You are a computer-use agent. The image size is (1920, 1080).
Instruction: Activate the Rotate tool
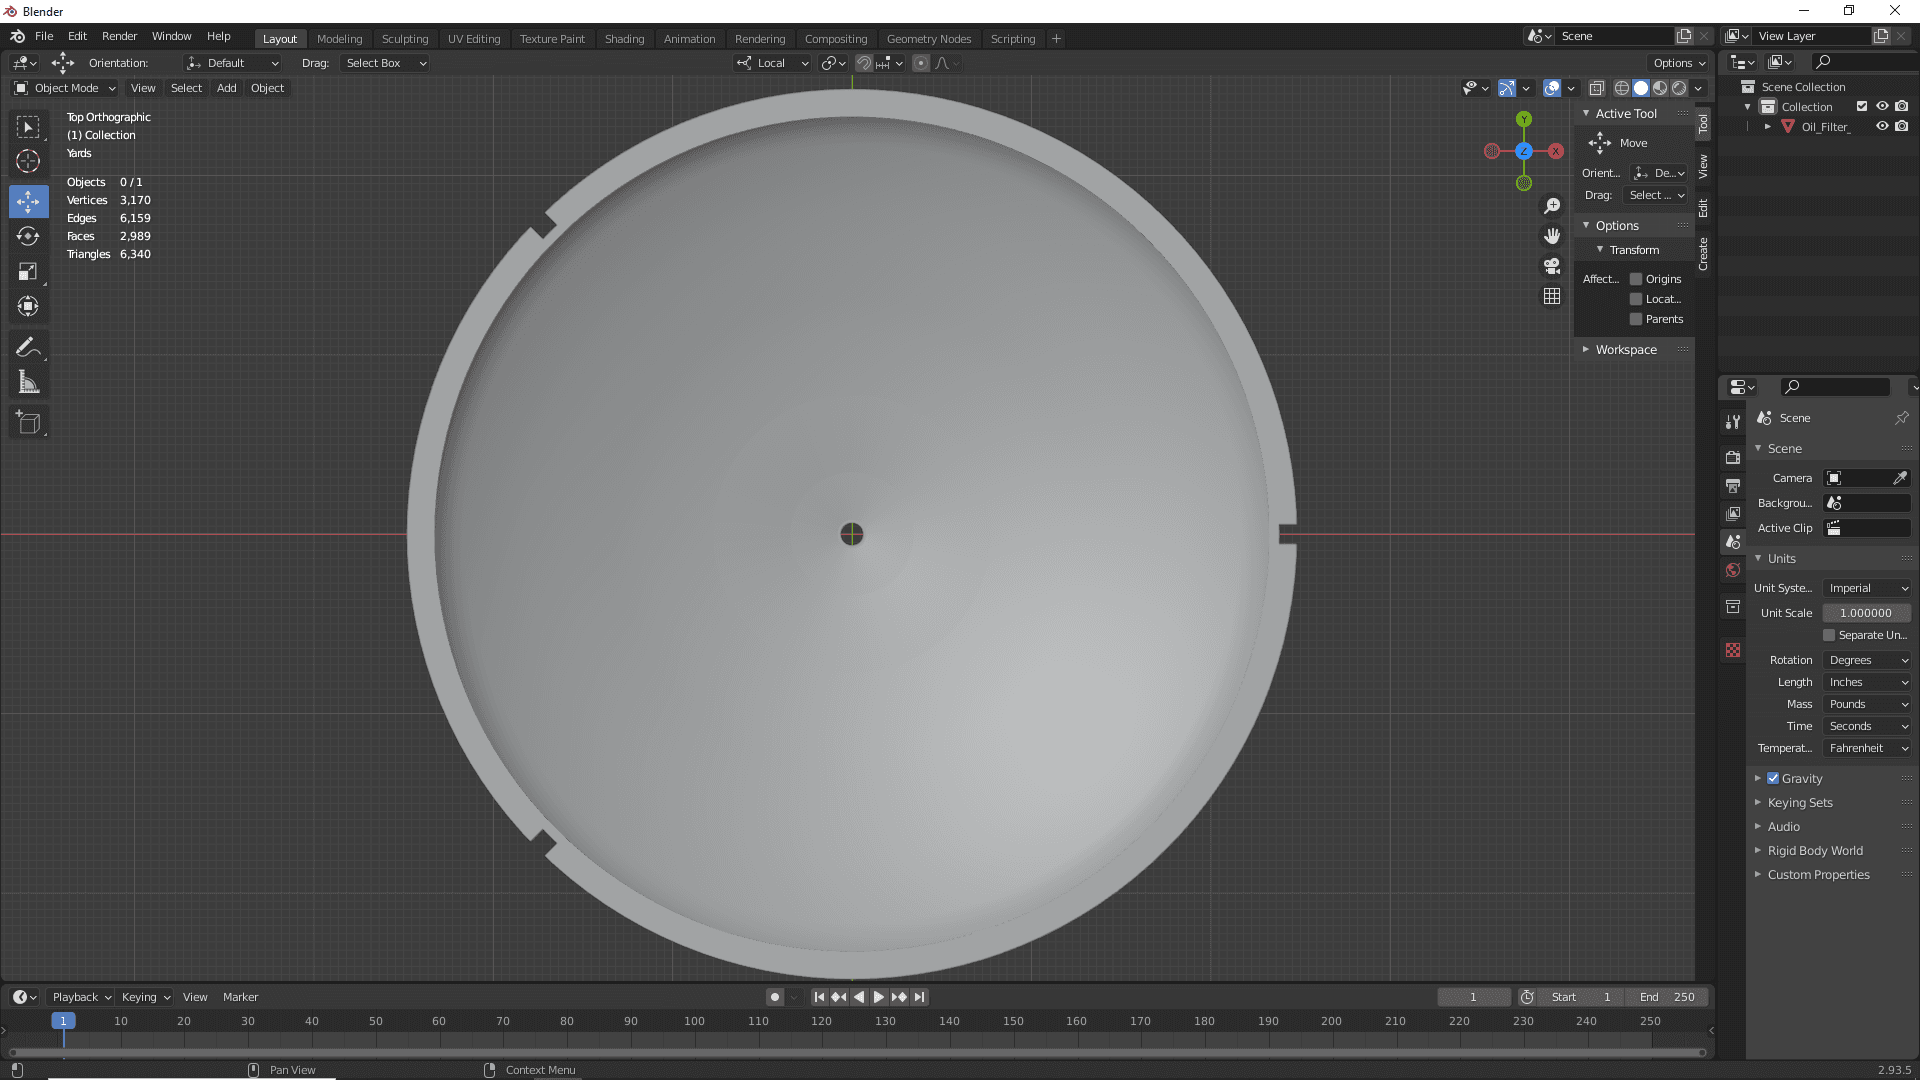tap(28, 236)
